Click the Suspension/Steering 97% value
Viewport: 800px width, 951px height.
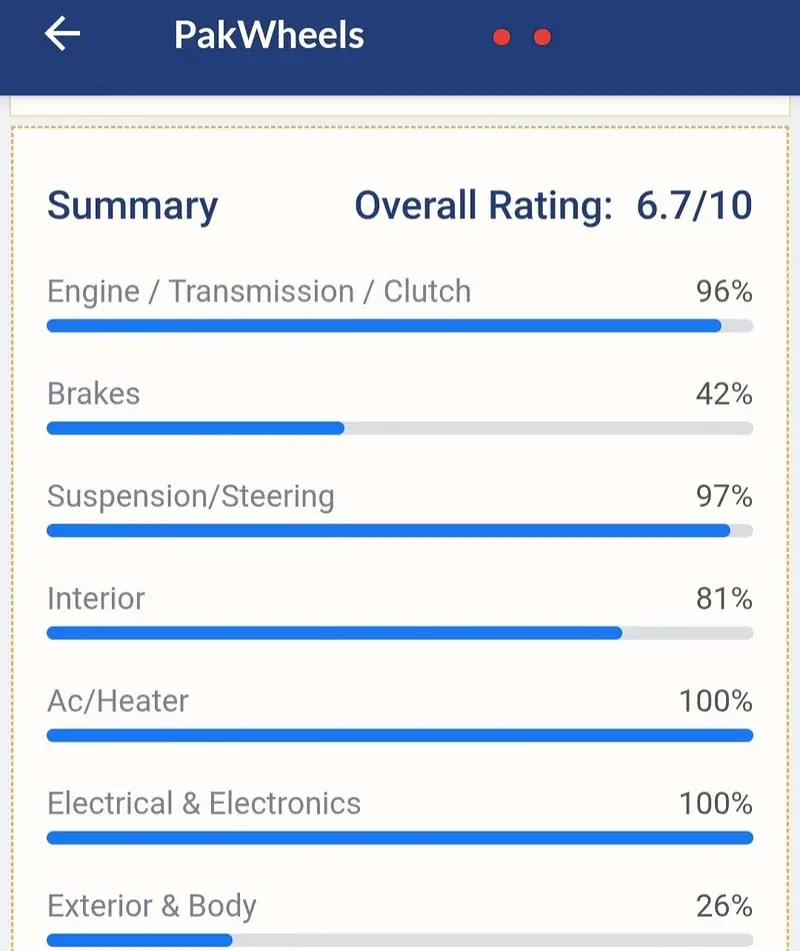click(x=724, y=497)
